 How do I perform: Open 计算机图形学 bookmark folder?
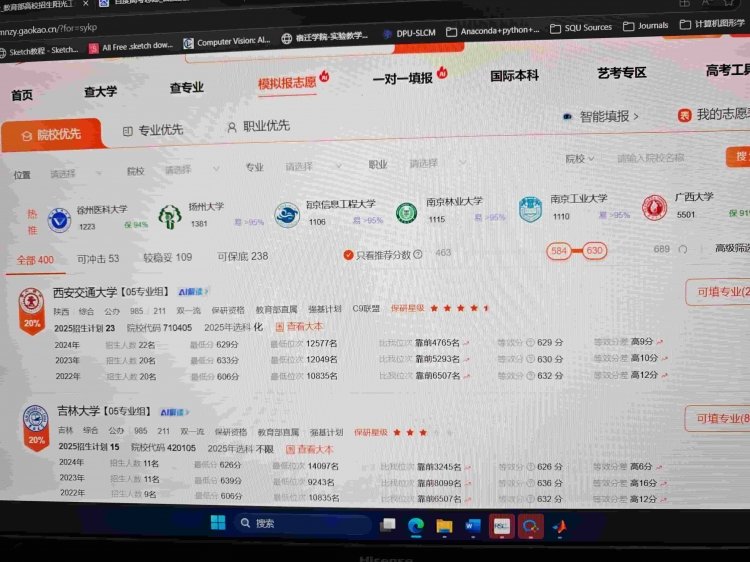(712, 23)
